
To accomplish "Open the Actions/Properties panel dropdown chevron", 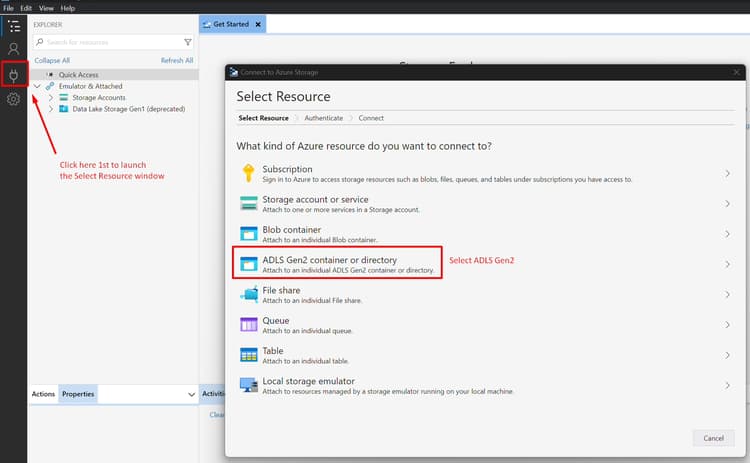I will (191, 395).
